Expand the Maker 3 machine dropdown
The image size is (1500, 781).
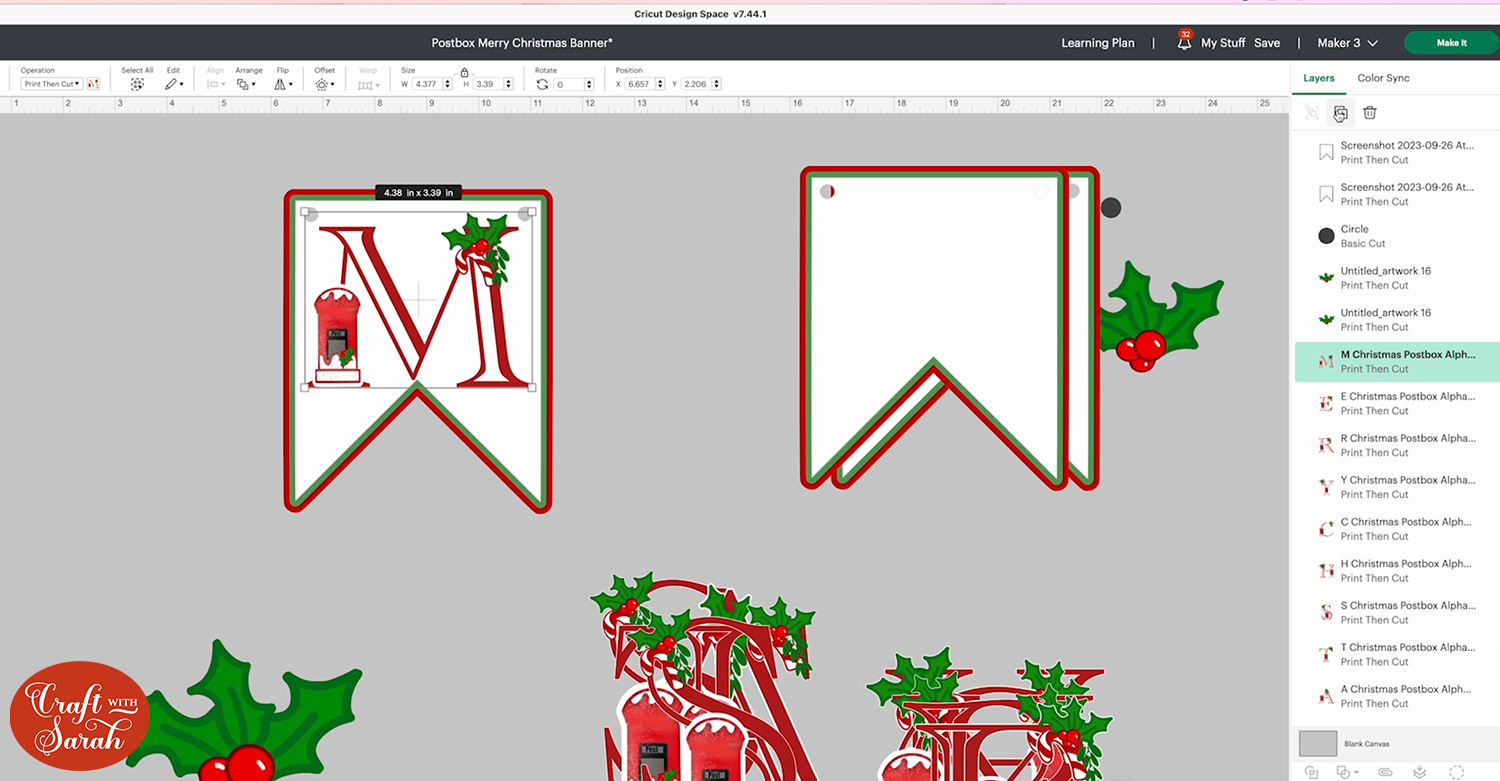click(x=1348, y=43)
